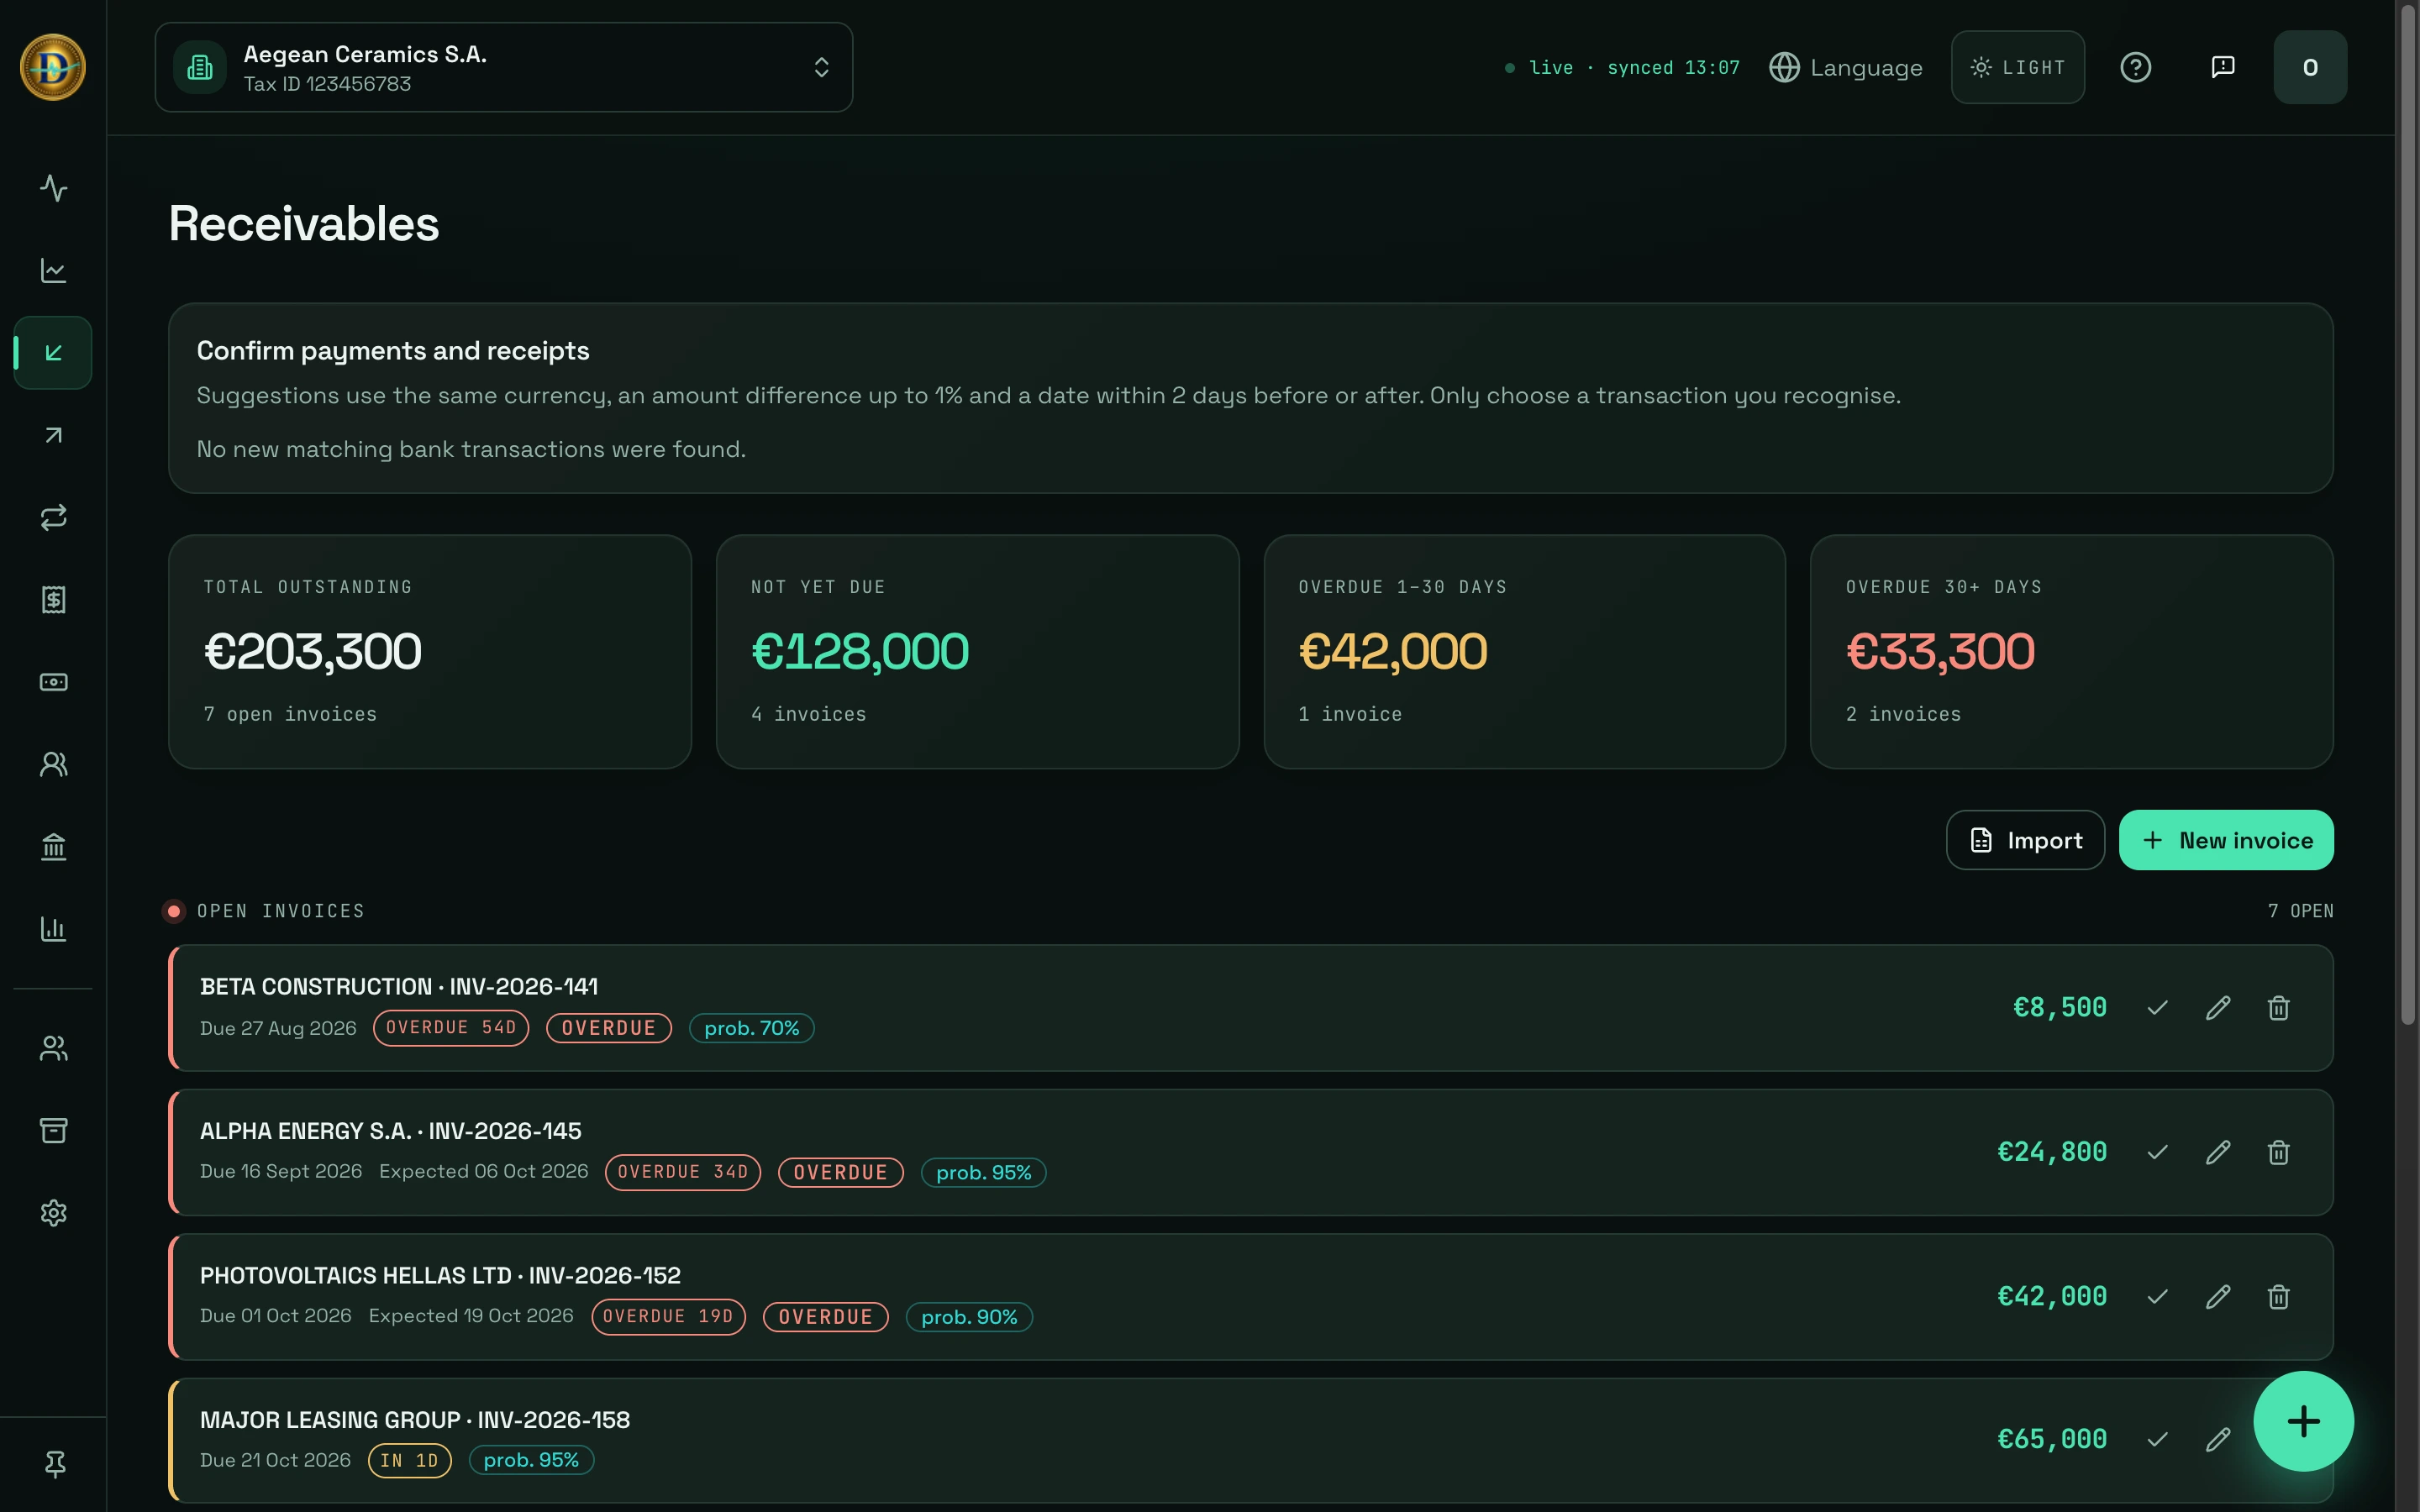This screenshot has height=1512, width=2420.
Task: Click the IN 1D badge
Action: (409, 1460)
